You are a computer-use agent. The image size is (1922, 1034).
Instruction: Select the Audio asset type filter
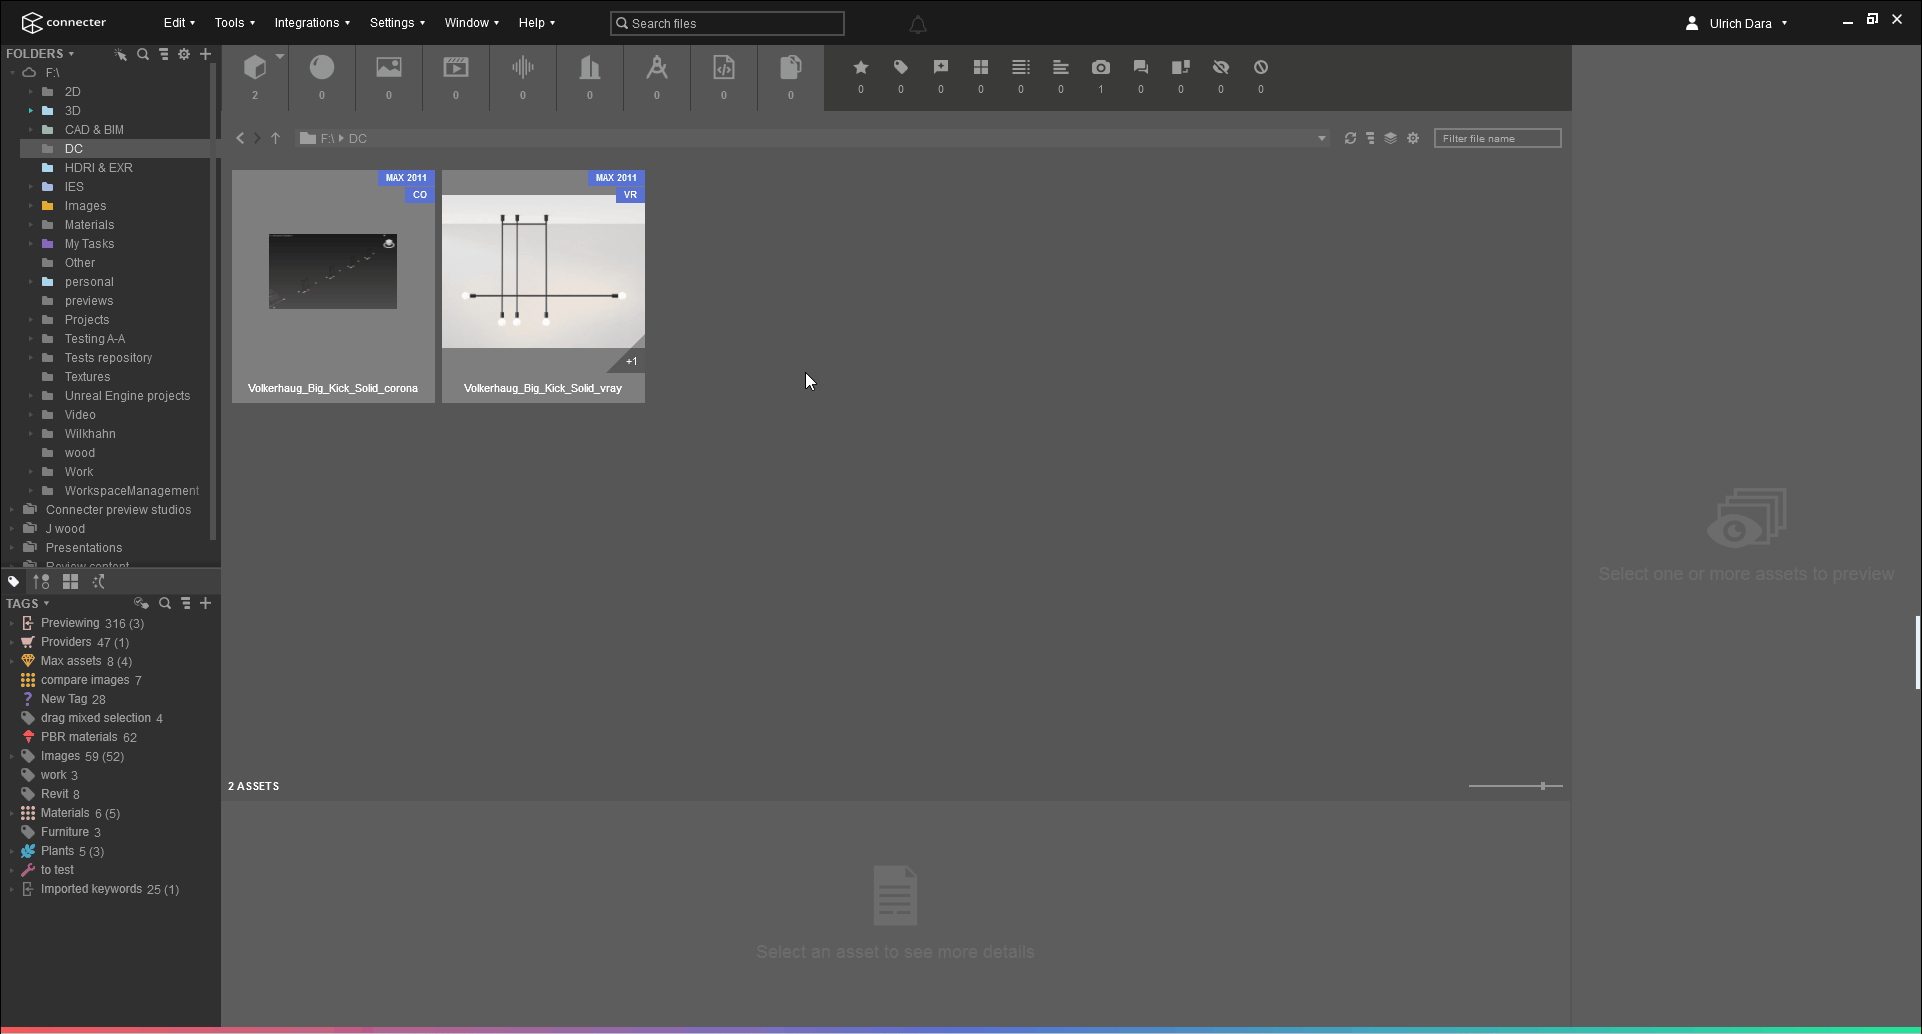click(x=522, y=68)
